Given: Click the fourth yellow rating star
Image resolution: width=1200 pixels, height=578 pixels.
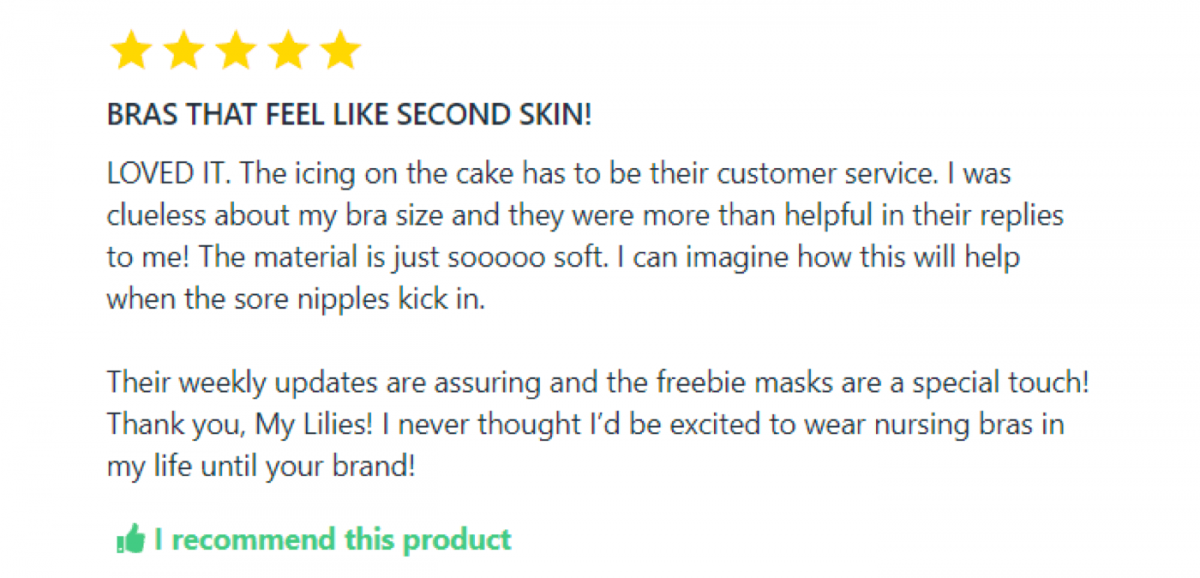Looking at the screenshot, I should (289, 49).
